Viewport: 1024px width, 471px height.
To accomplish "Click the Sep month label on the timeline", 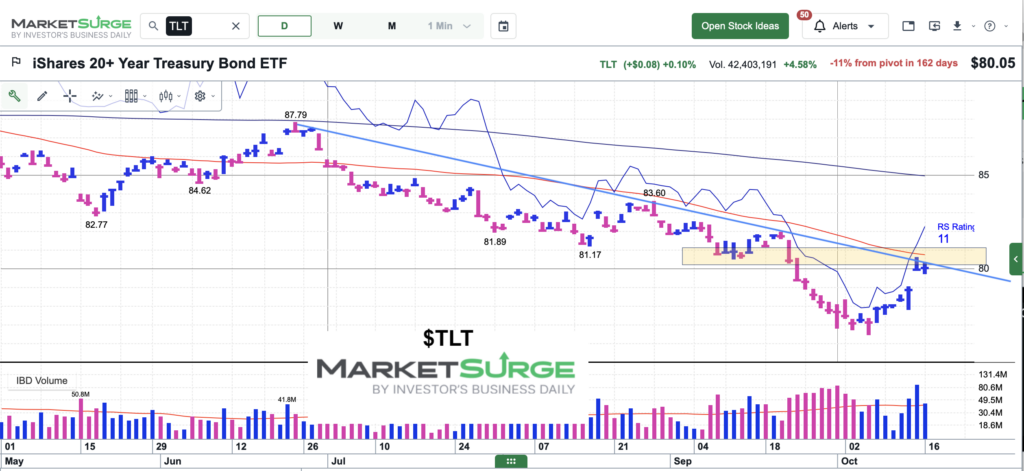I will [682, 461].
